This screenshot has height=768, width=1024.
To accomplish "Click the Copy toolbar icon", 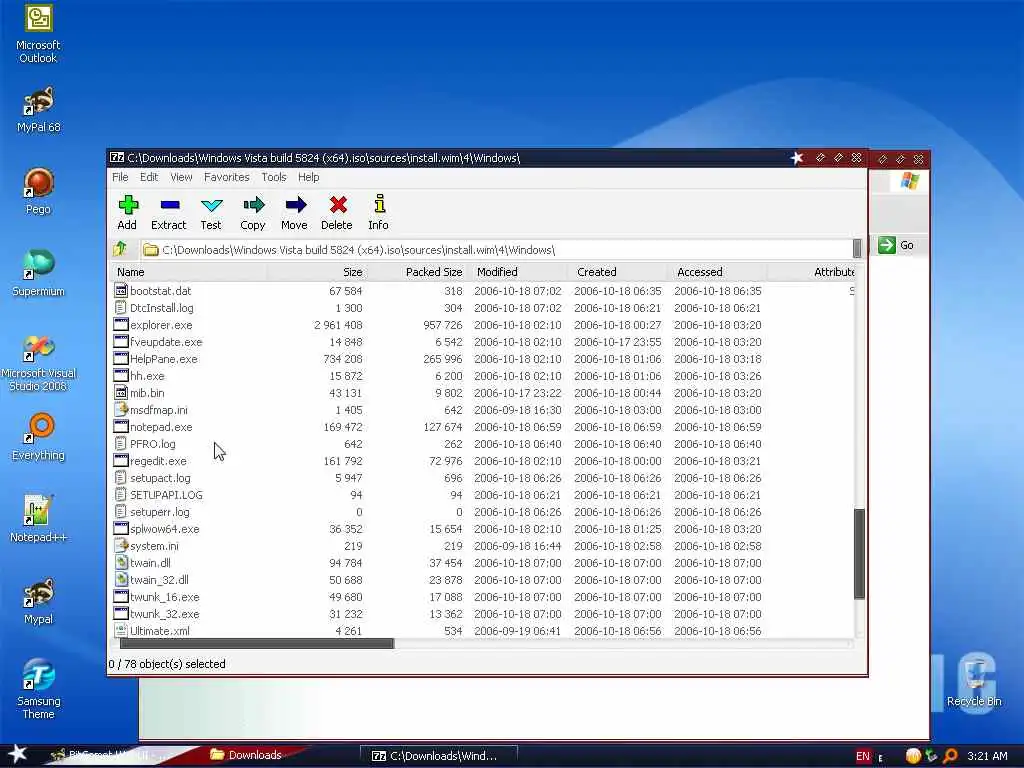I will (x=253, y=205).
